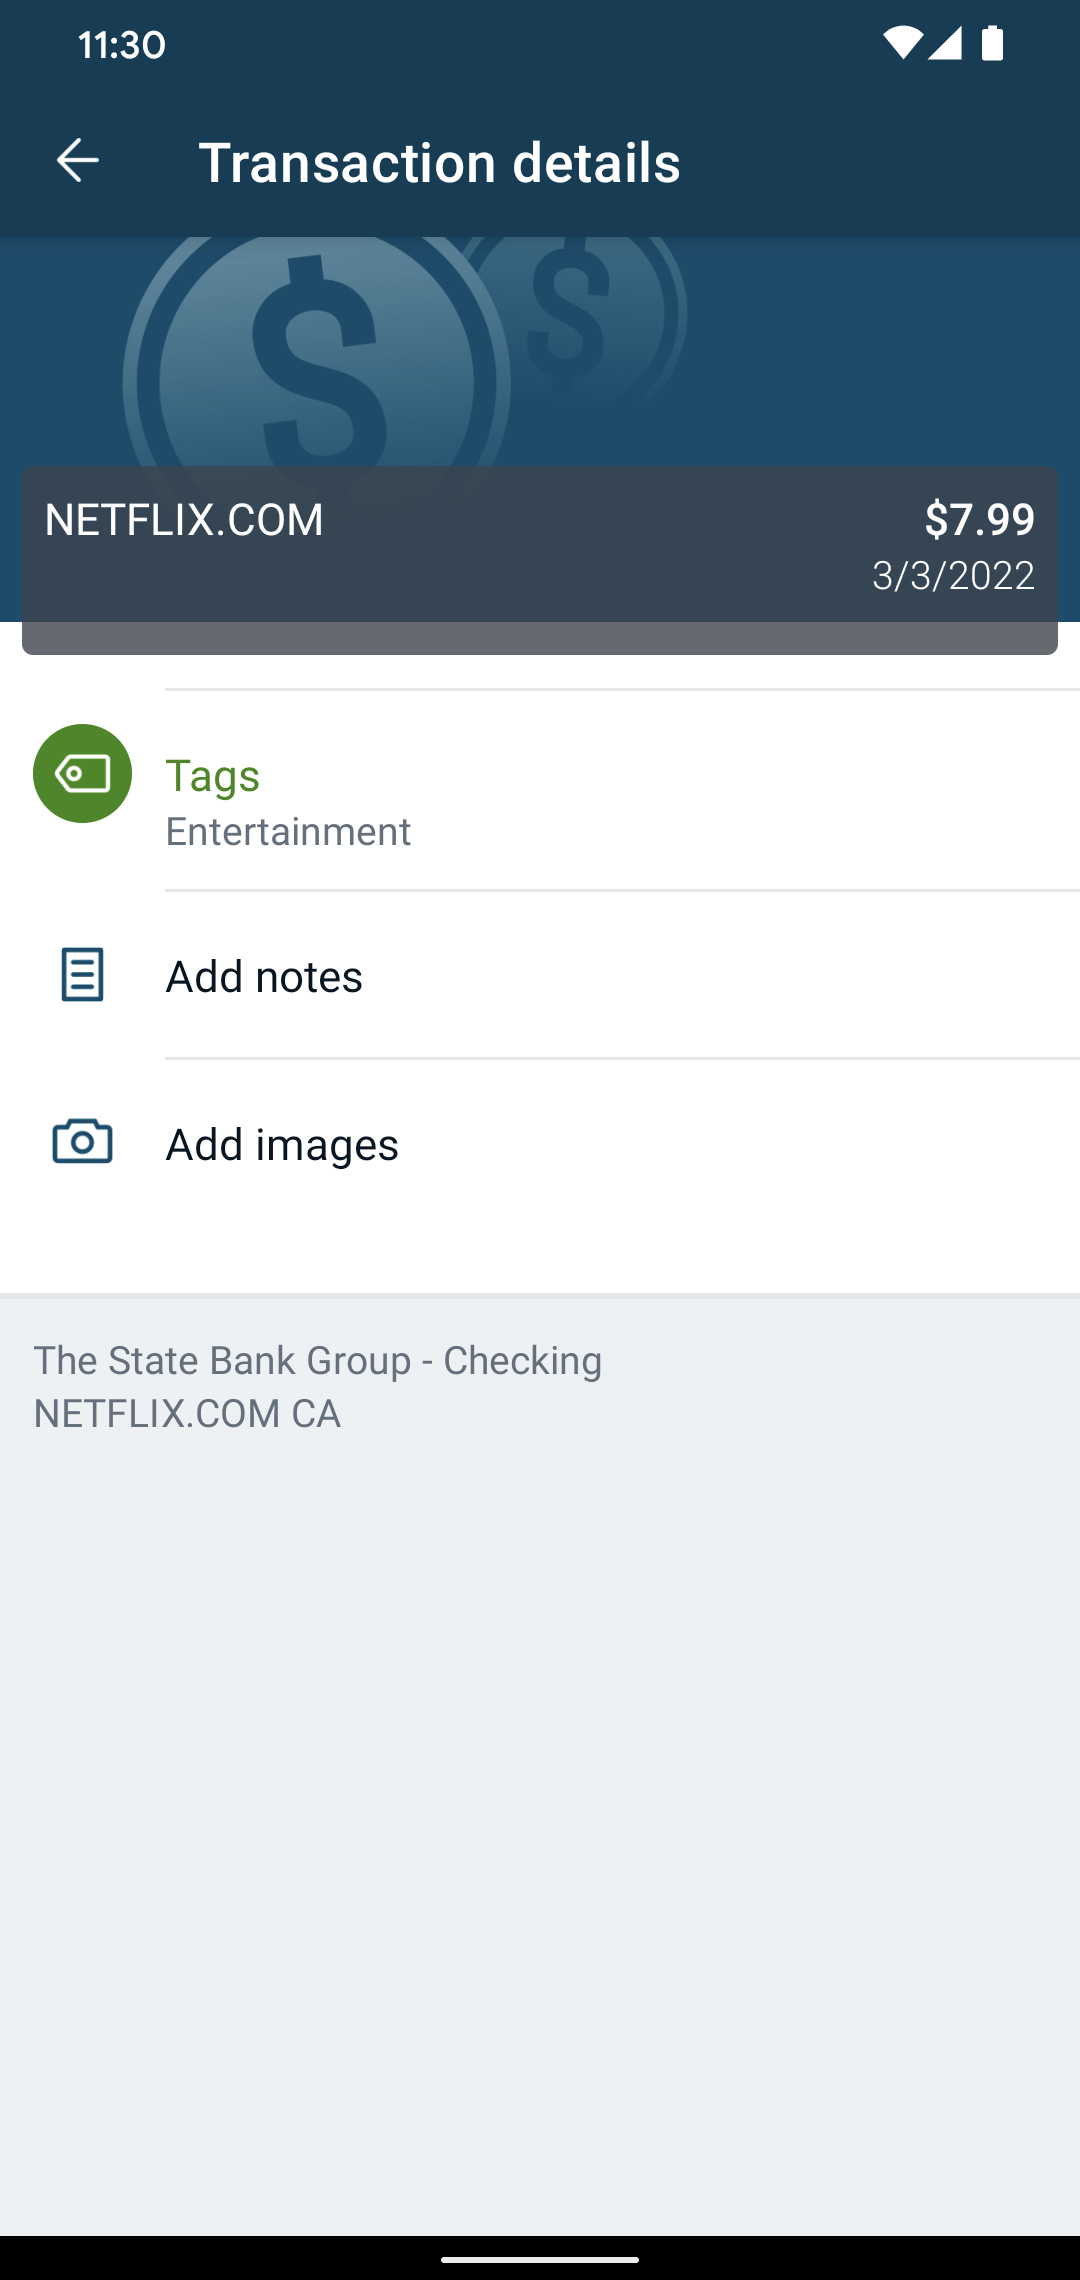Screen dimensions: 1080x2280
Task: Tap the back arrow in header
Action: click(x=77, y=161)
